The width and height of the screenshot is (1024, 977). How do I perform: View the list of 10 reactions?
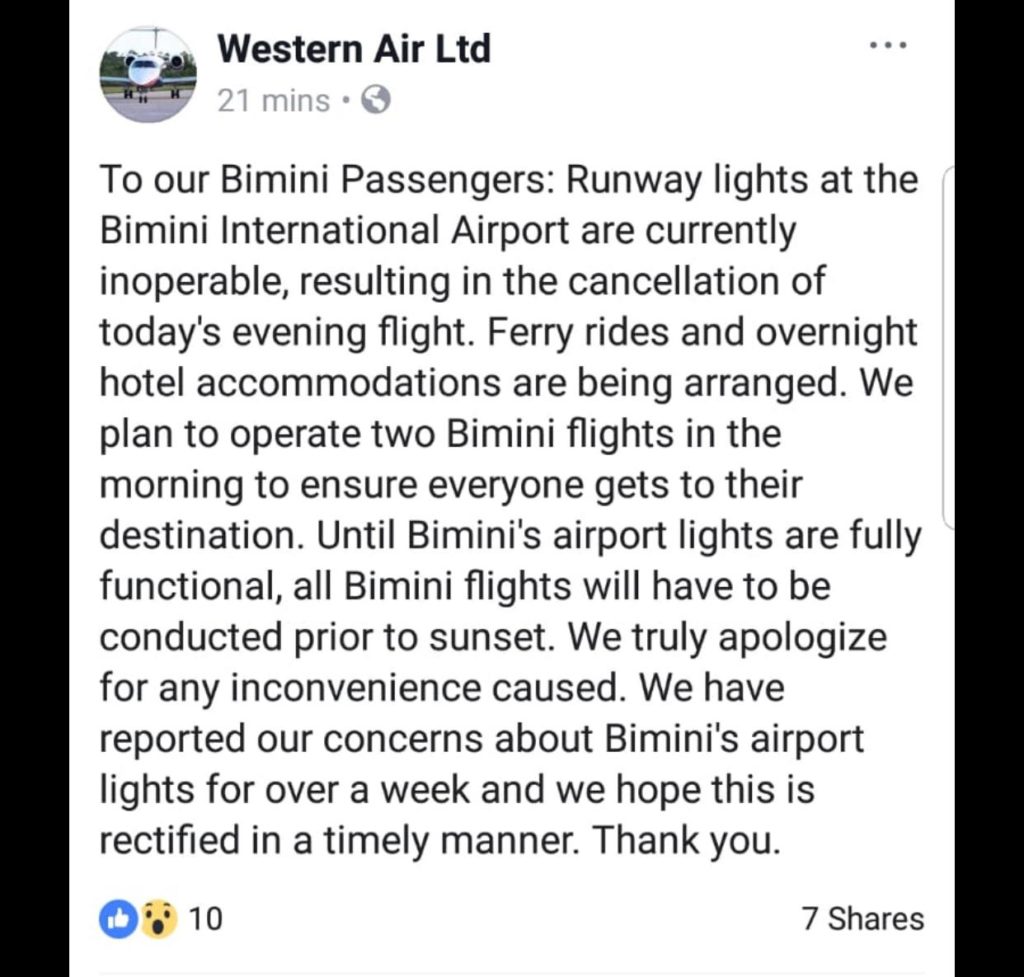pos(206,919)
